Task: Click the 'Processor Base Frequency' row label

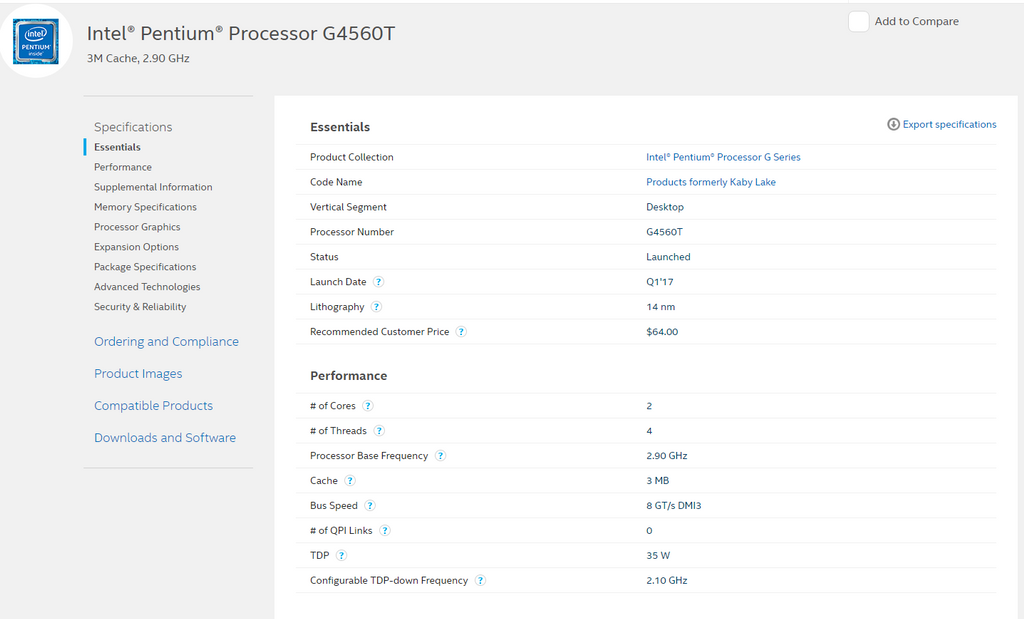Action: pos(369,456)
